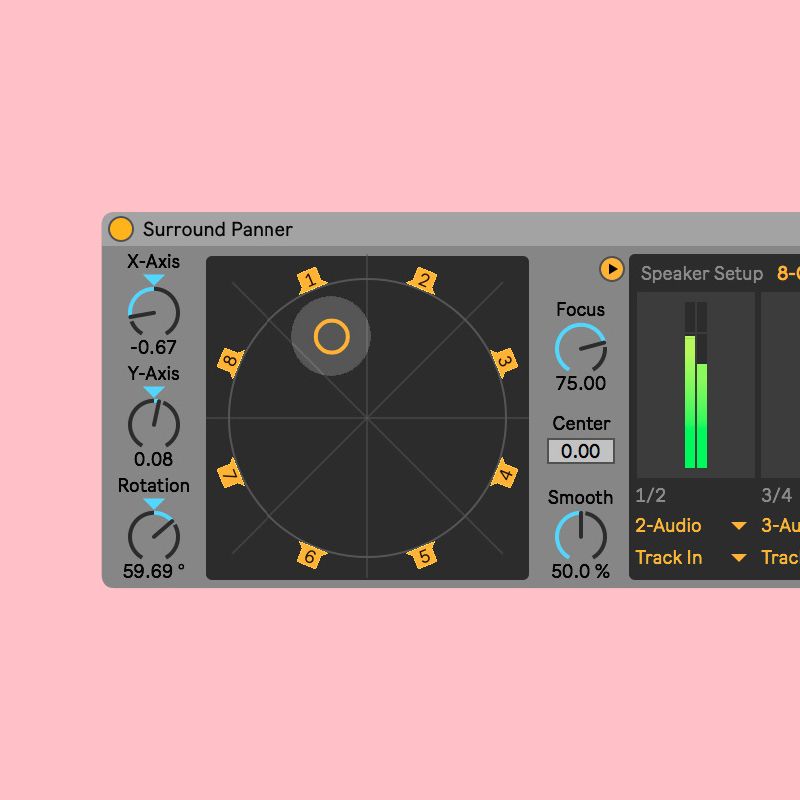
Task: Click speaker marker 7 on the panner
Action: click(x=231, y=473)
